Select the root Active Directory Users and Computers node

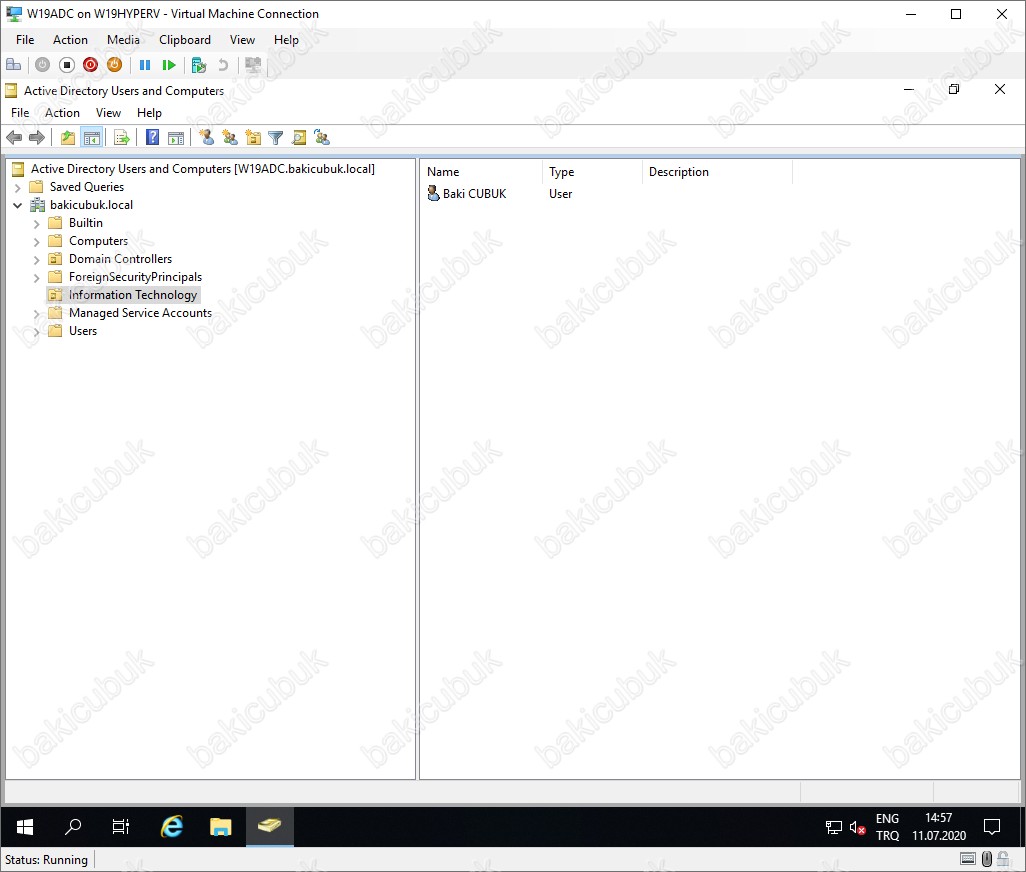(203, 169)
